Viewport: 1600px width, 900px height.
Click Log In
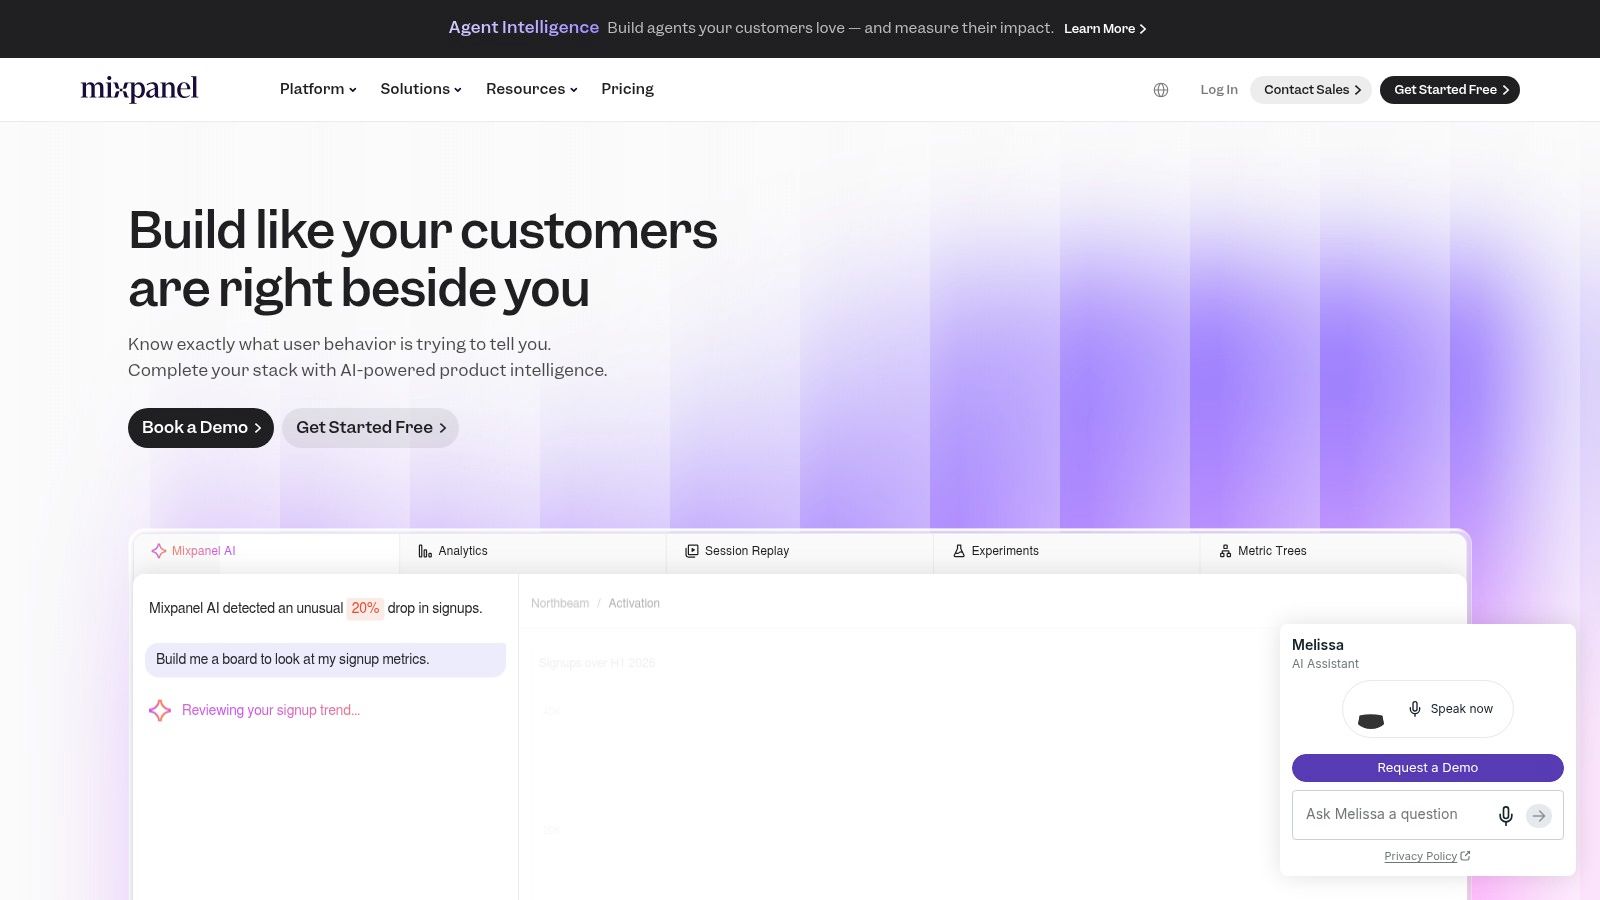(1219, 90)
